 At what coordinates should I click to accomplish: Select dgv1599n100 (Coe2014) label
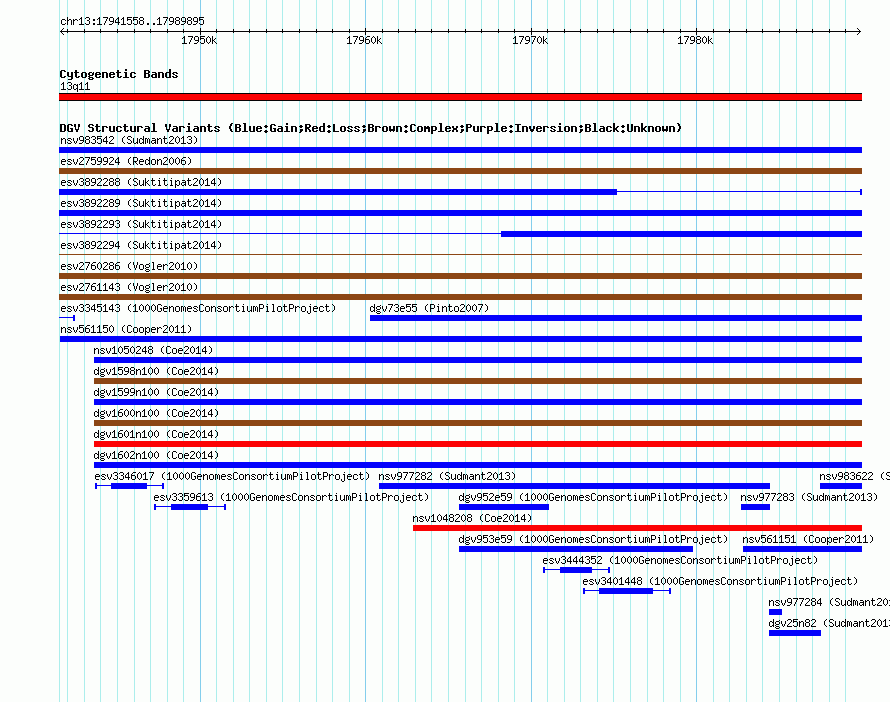156,392
